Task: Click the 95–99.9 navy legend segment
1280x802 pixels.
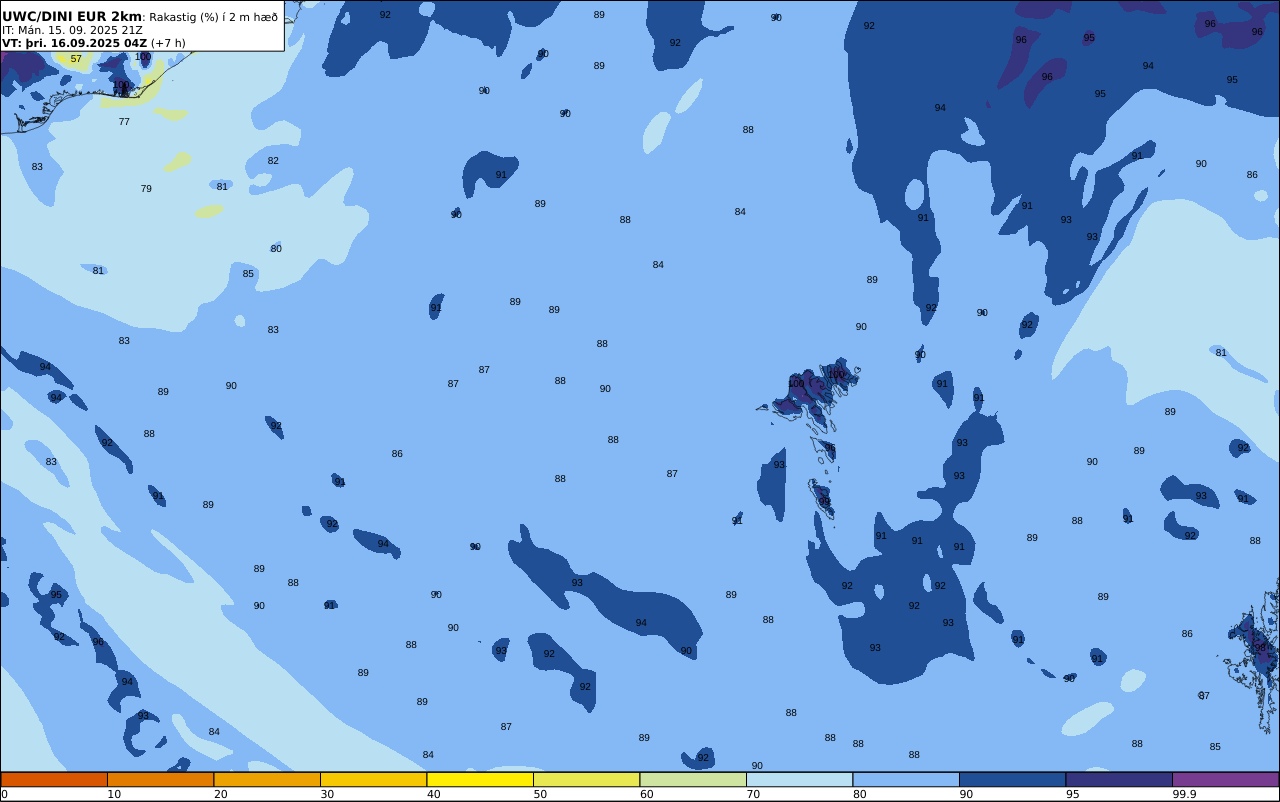Action: click(x=1119, y=779)
